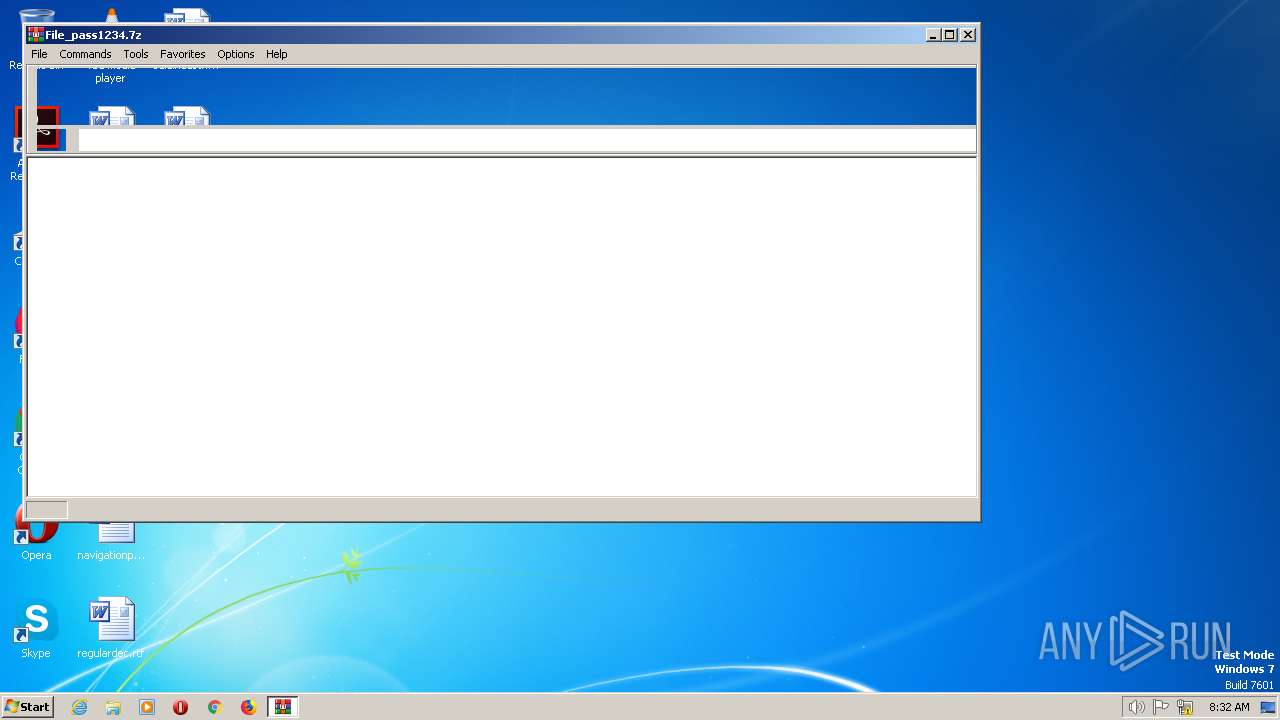Launch Opera from the taskbar
Image resolution: width=1280 pixels, height=720 pixels.
pos(181,707)
